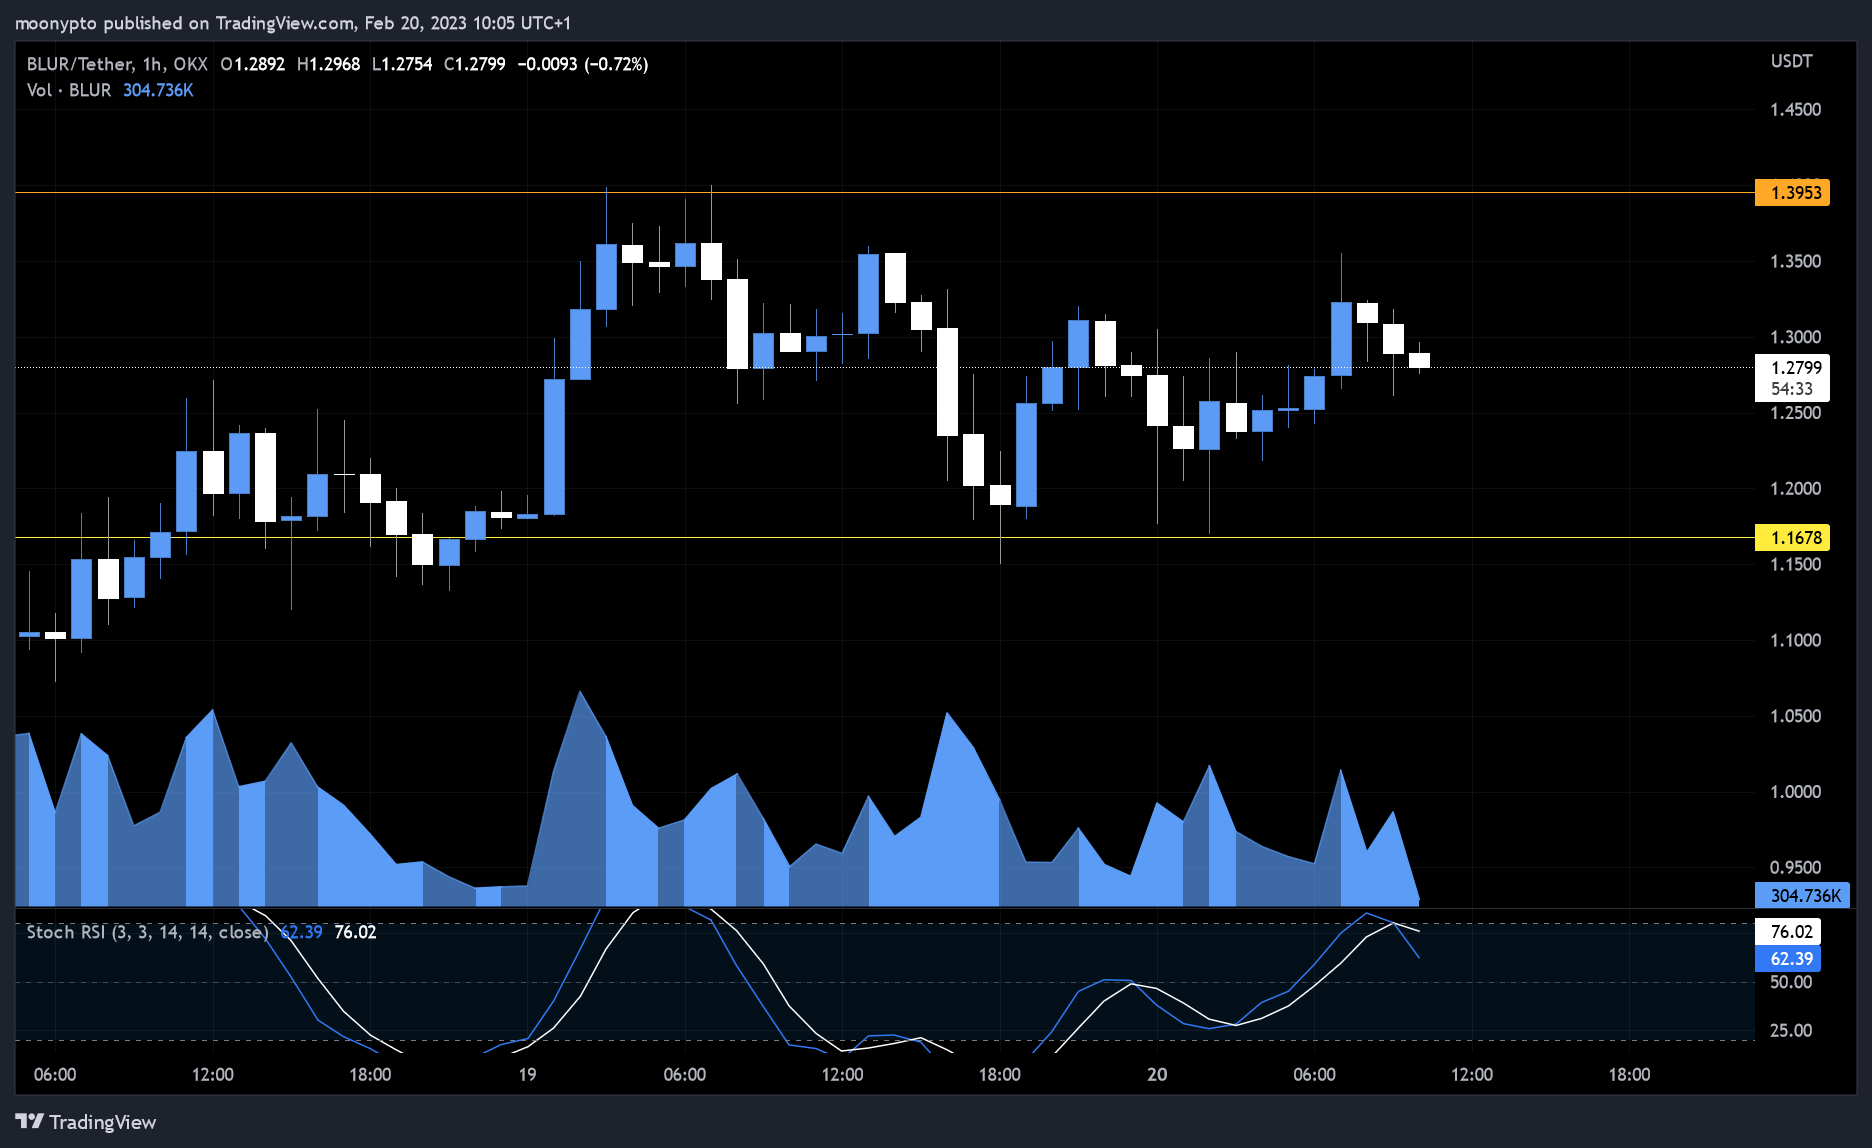Click the 1.0000 price axis label

point(1795,792)
